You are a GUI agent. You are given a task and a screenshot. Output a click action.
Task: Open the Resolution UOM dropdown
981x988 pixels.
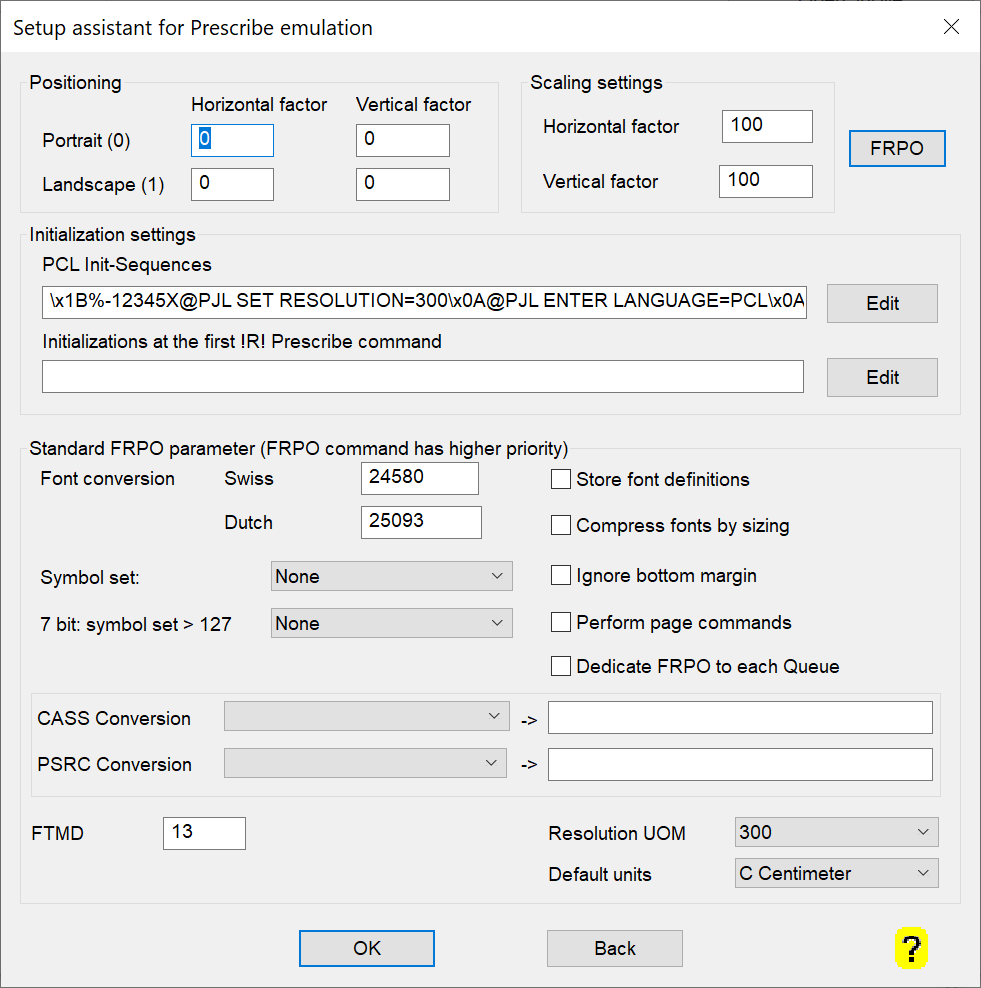click(x=836, y=832)
